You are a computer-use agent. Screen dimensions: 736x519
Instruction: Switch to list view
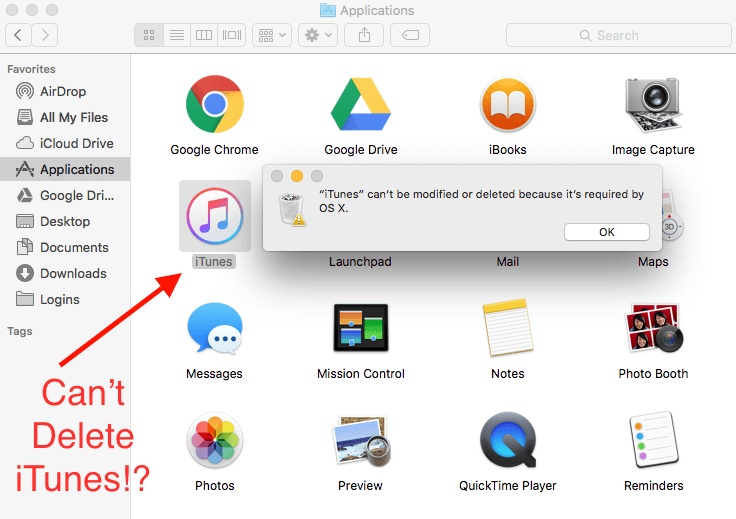(177, 35)
